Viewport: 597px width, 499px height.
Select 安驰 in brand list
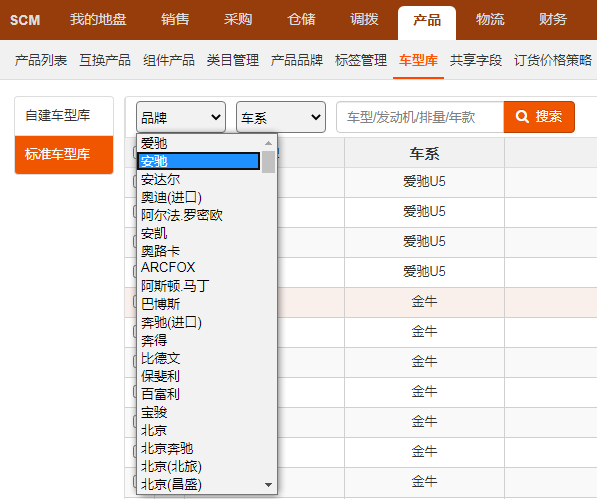pos(199,161)
